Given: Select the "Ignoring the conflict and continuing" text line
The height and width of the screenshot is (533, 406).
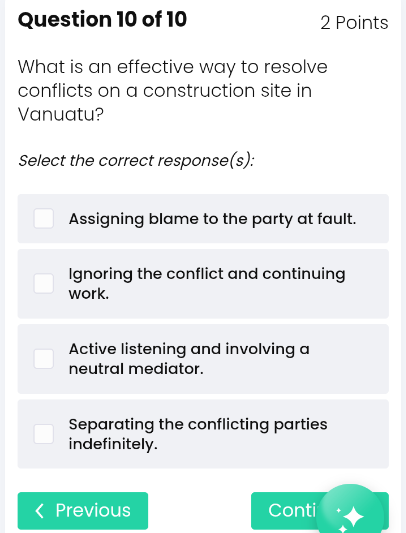Looking at the screenshot, I should click(207, 274).
